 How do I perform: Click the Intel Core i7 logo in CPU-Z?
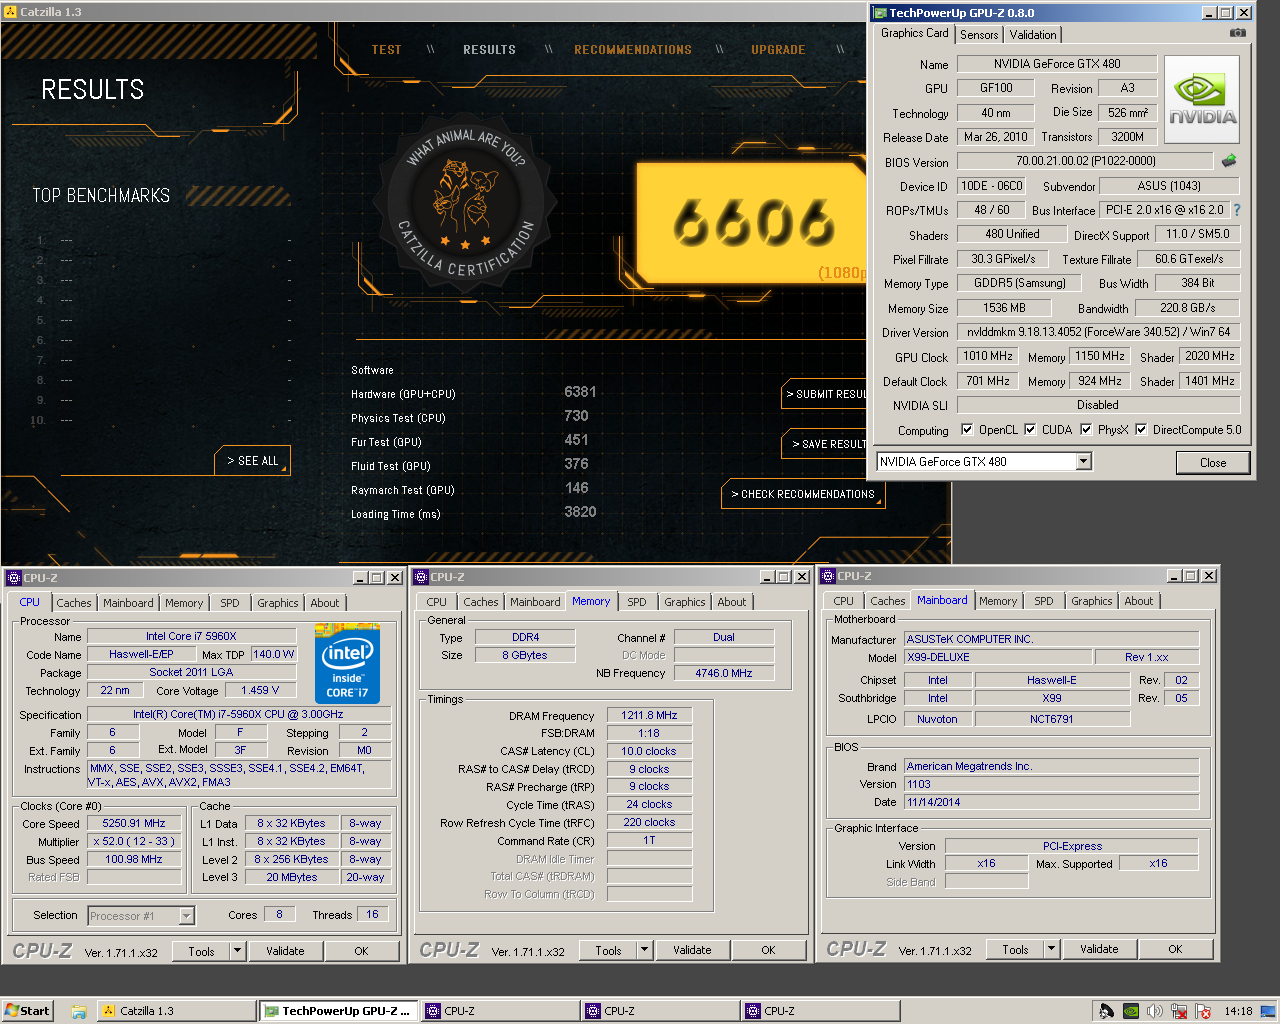347,663
